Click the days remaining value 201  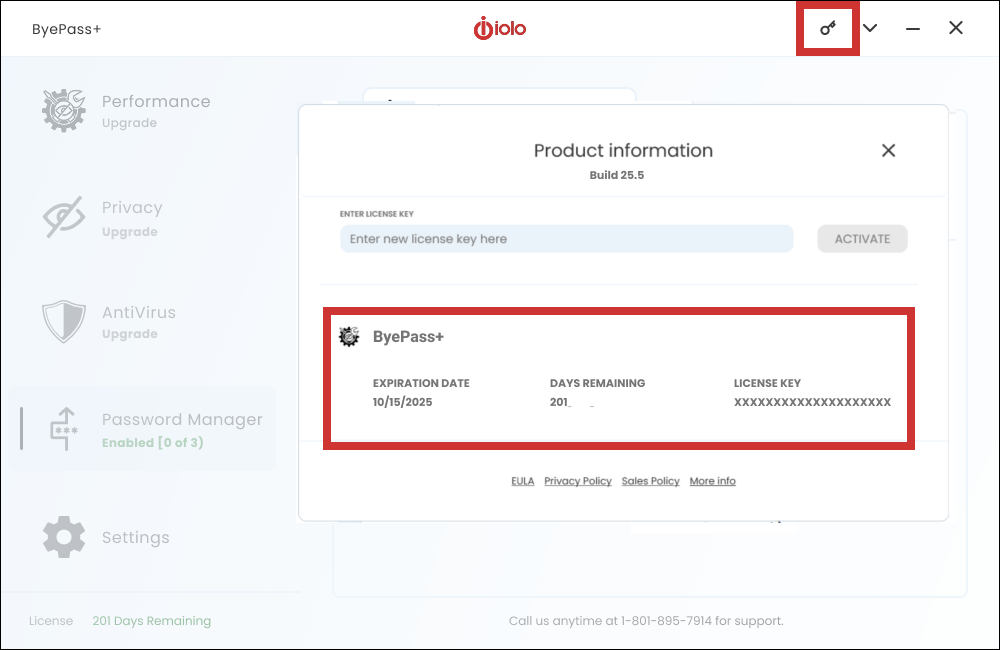559,402
